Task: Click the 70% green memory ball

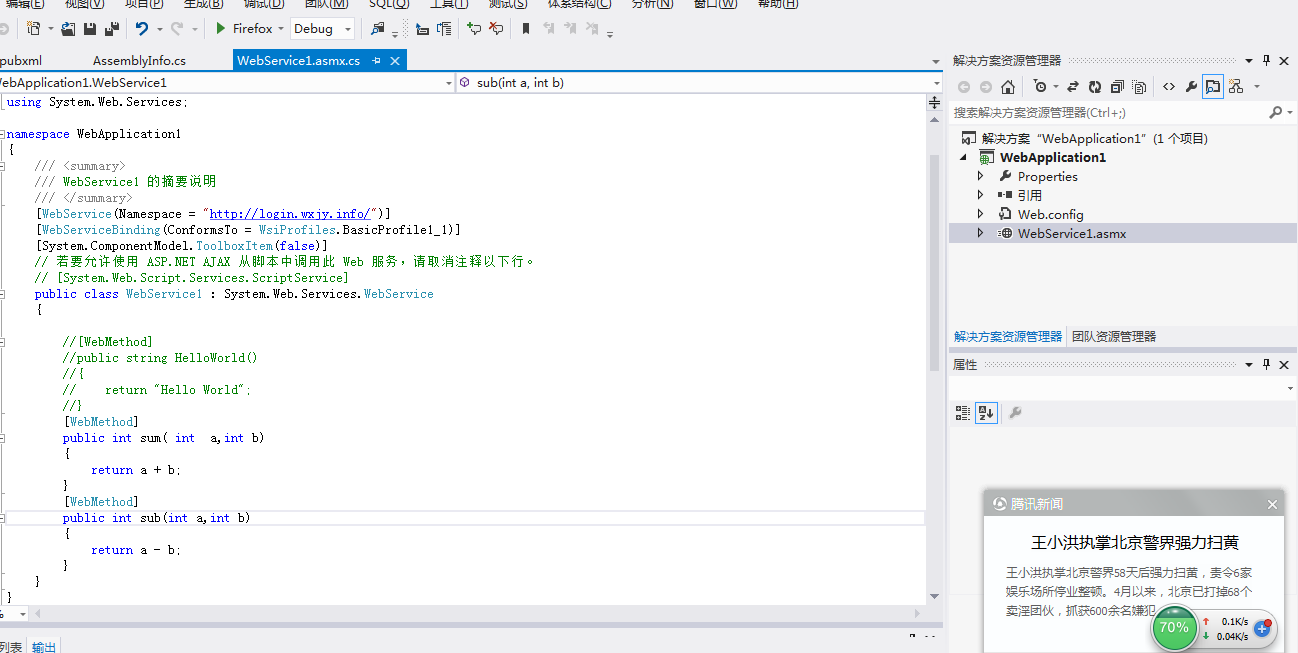Action: (x=1174, y=628)
